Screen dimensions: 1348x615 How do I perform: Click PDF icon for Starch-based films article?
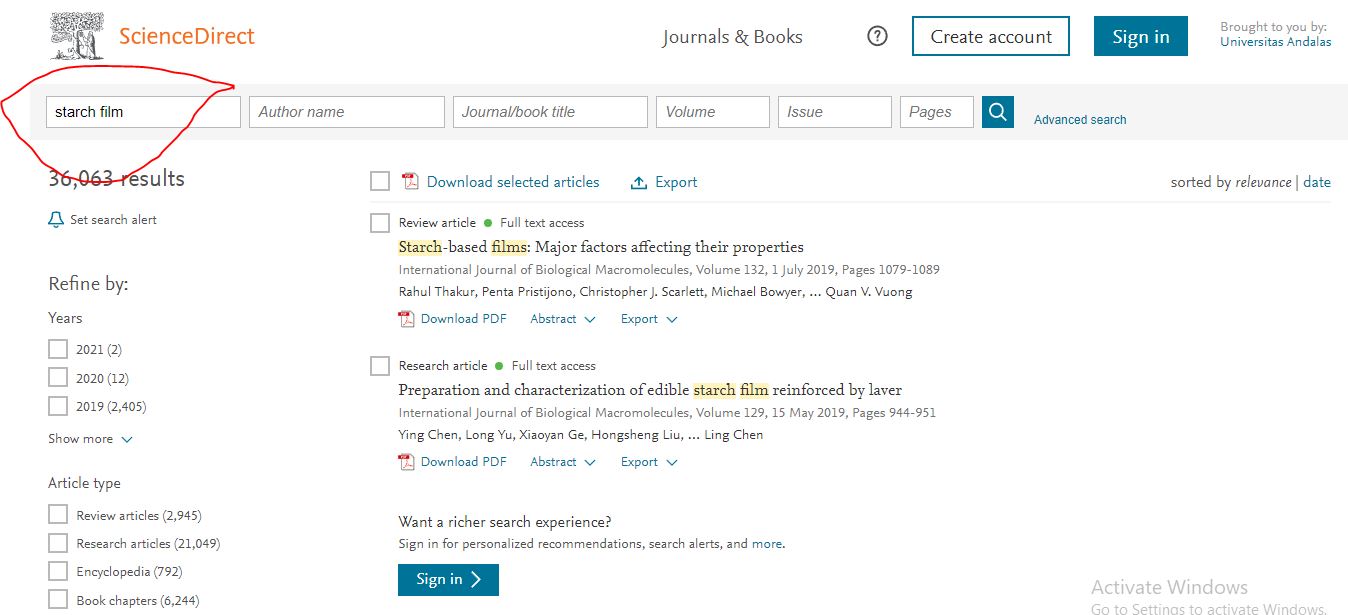(x=406, y=319)
